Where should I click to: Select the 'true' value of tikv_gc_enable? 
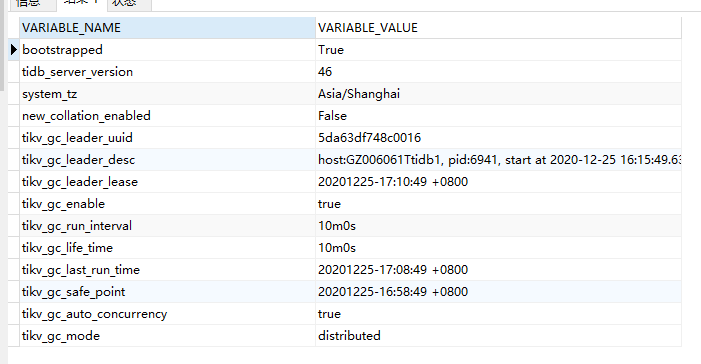pos(498,204)
